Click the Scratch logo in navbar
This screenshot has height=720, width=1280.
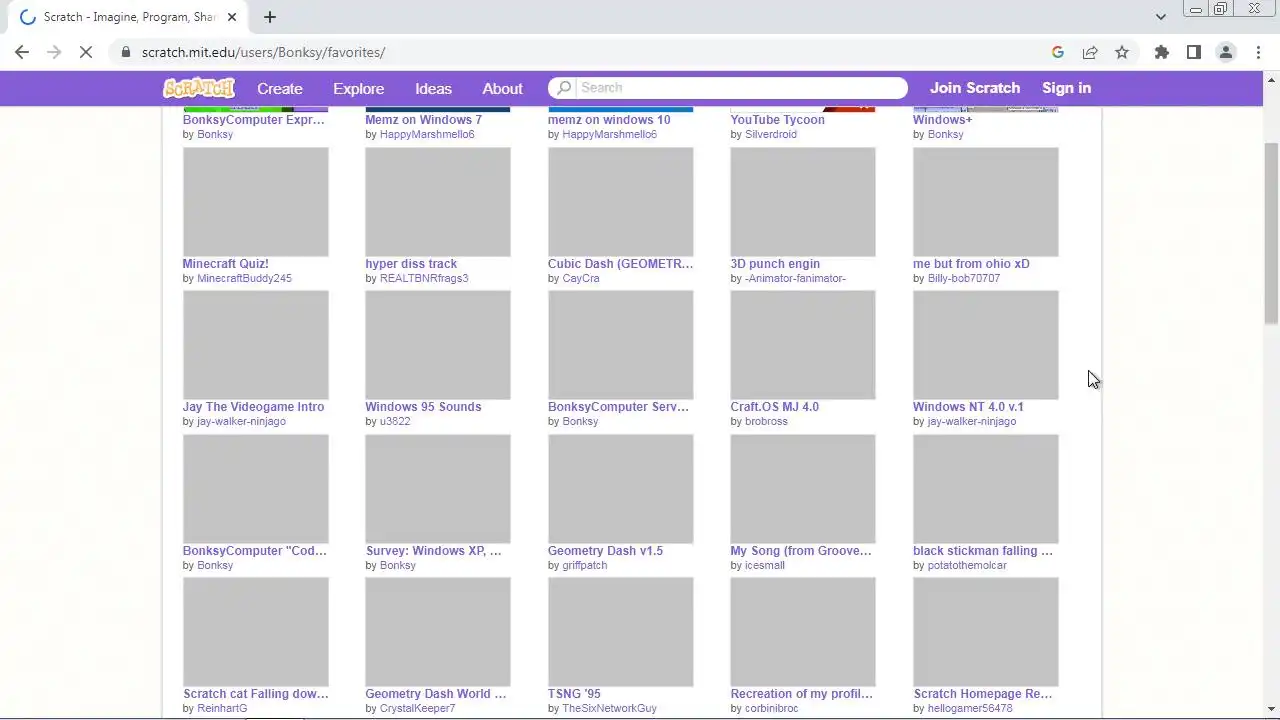coord(199,88)
